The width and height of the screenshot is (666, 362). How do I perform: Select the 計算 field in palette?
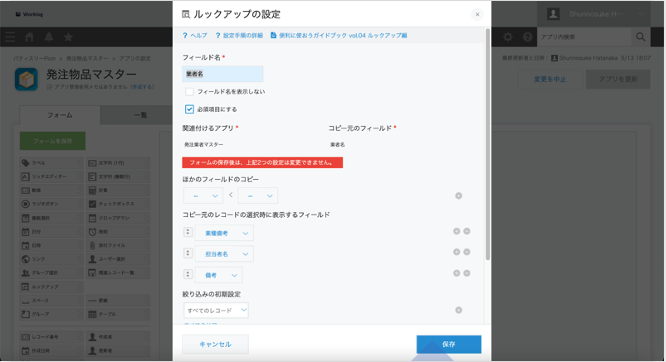(x=118, y=190)
